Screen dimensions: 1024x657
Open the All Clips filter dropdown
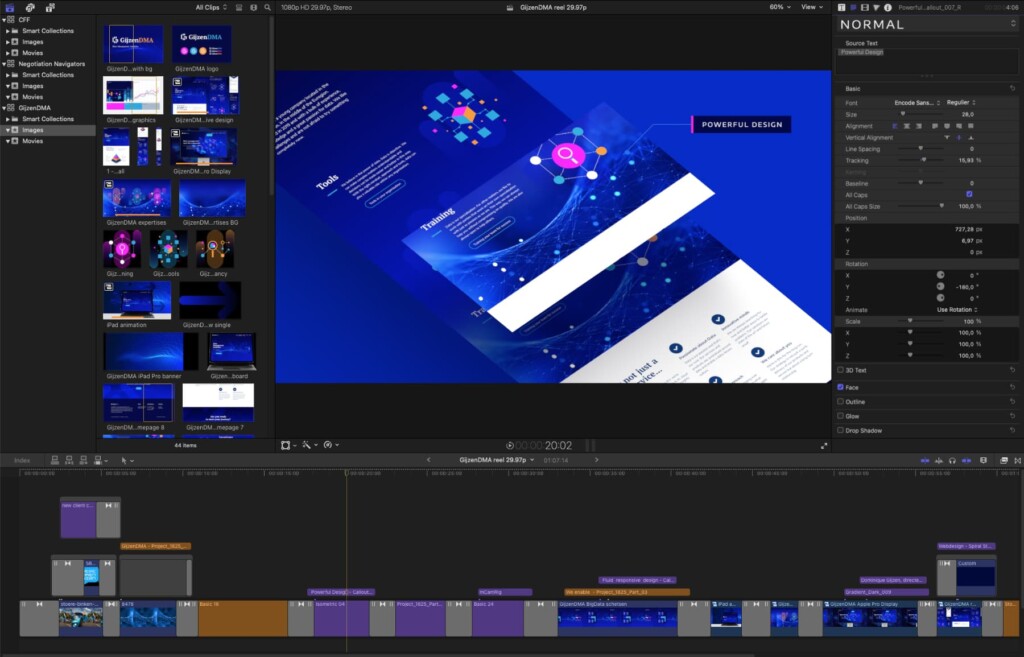211,7
